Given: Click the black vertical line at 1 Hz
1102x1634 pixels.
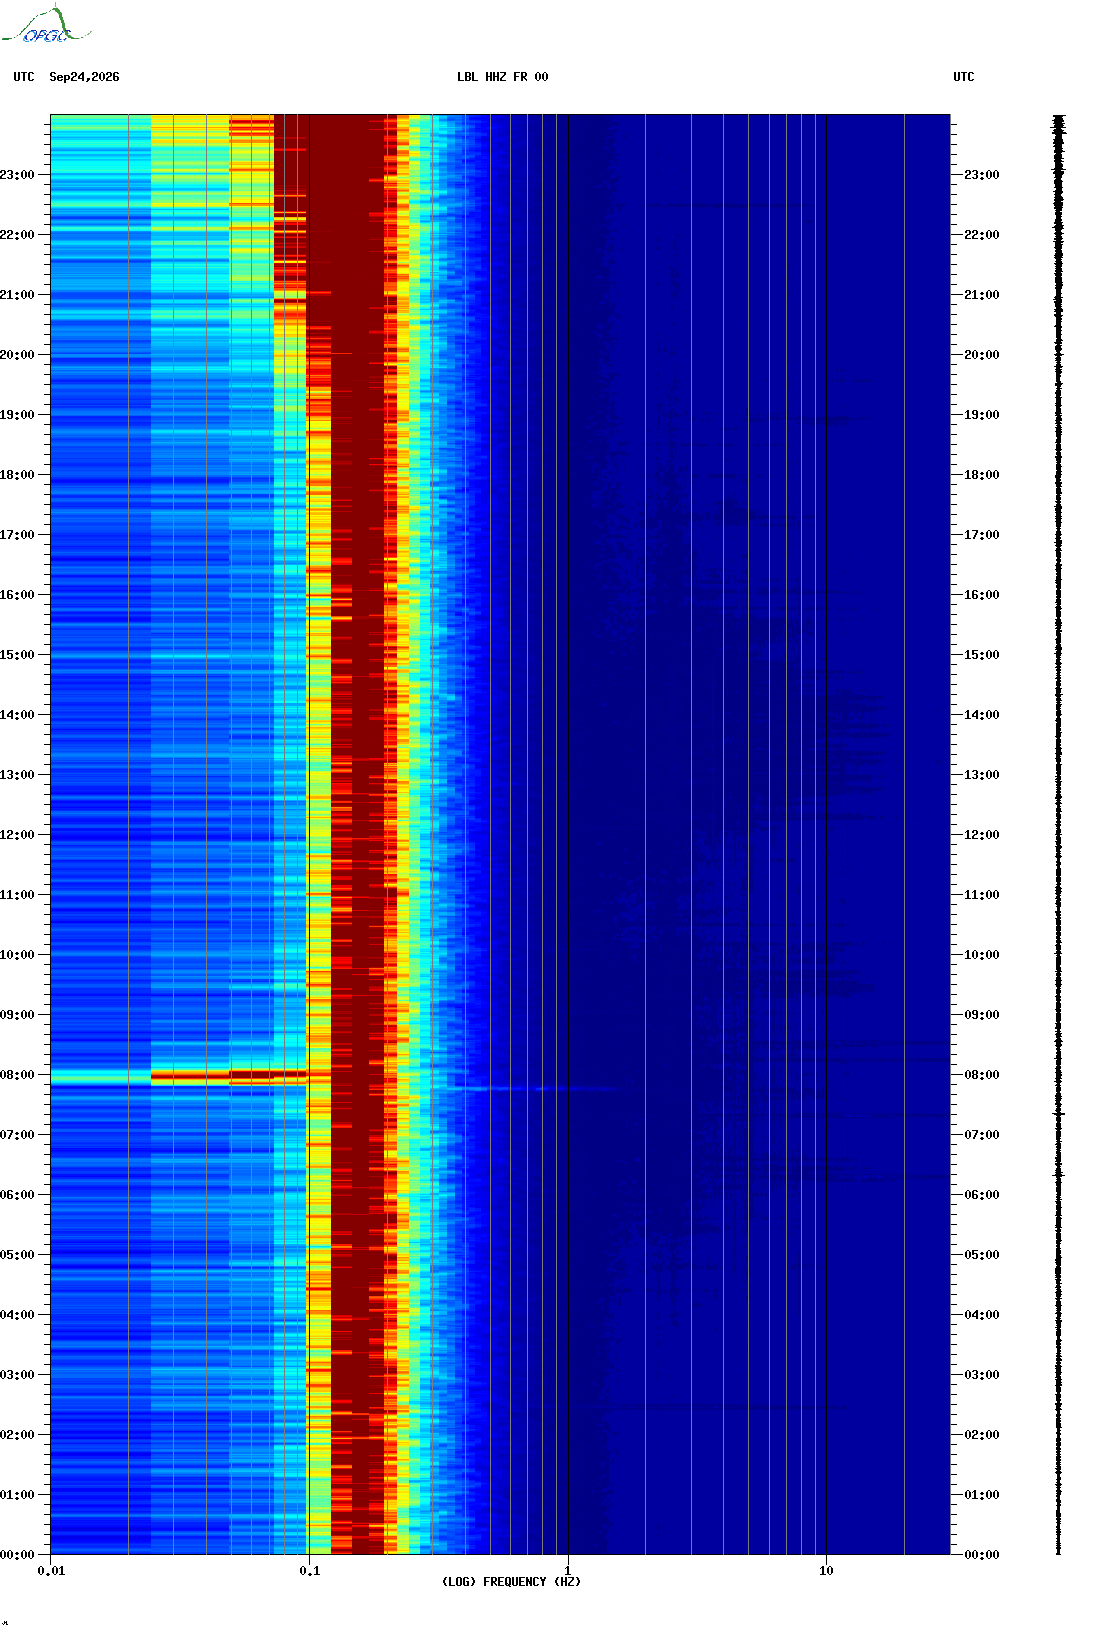Looking at the screenshot, I should 568,834.
